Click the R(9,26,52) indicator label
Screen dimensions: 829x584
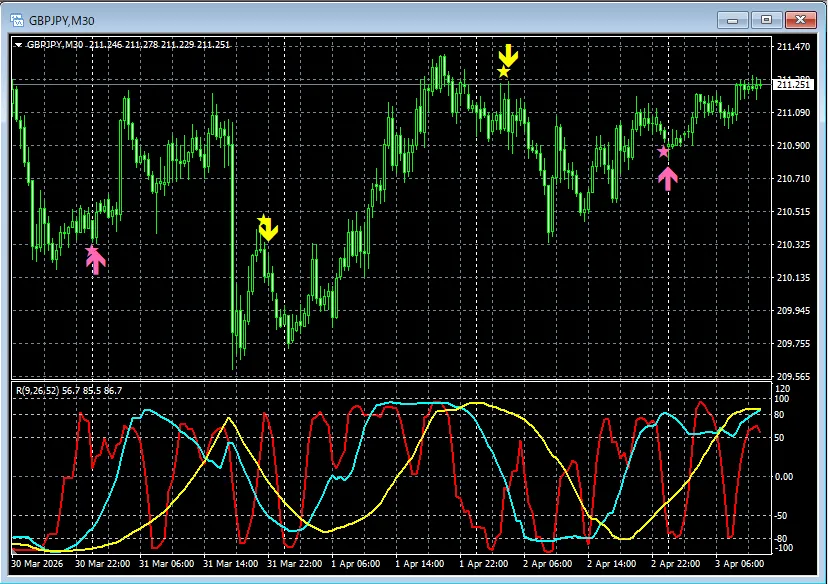pyautogui.click(x=69, y=391)
